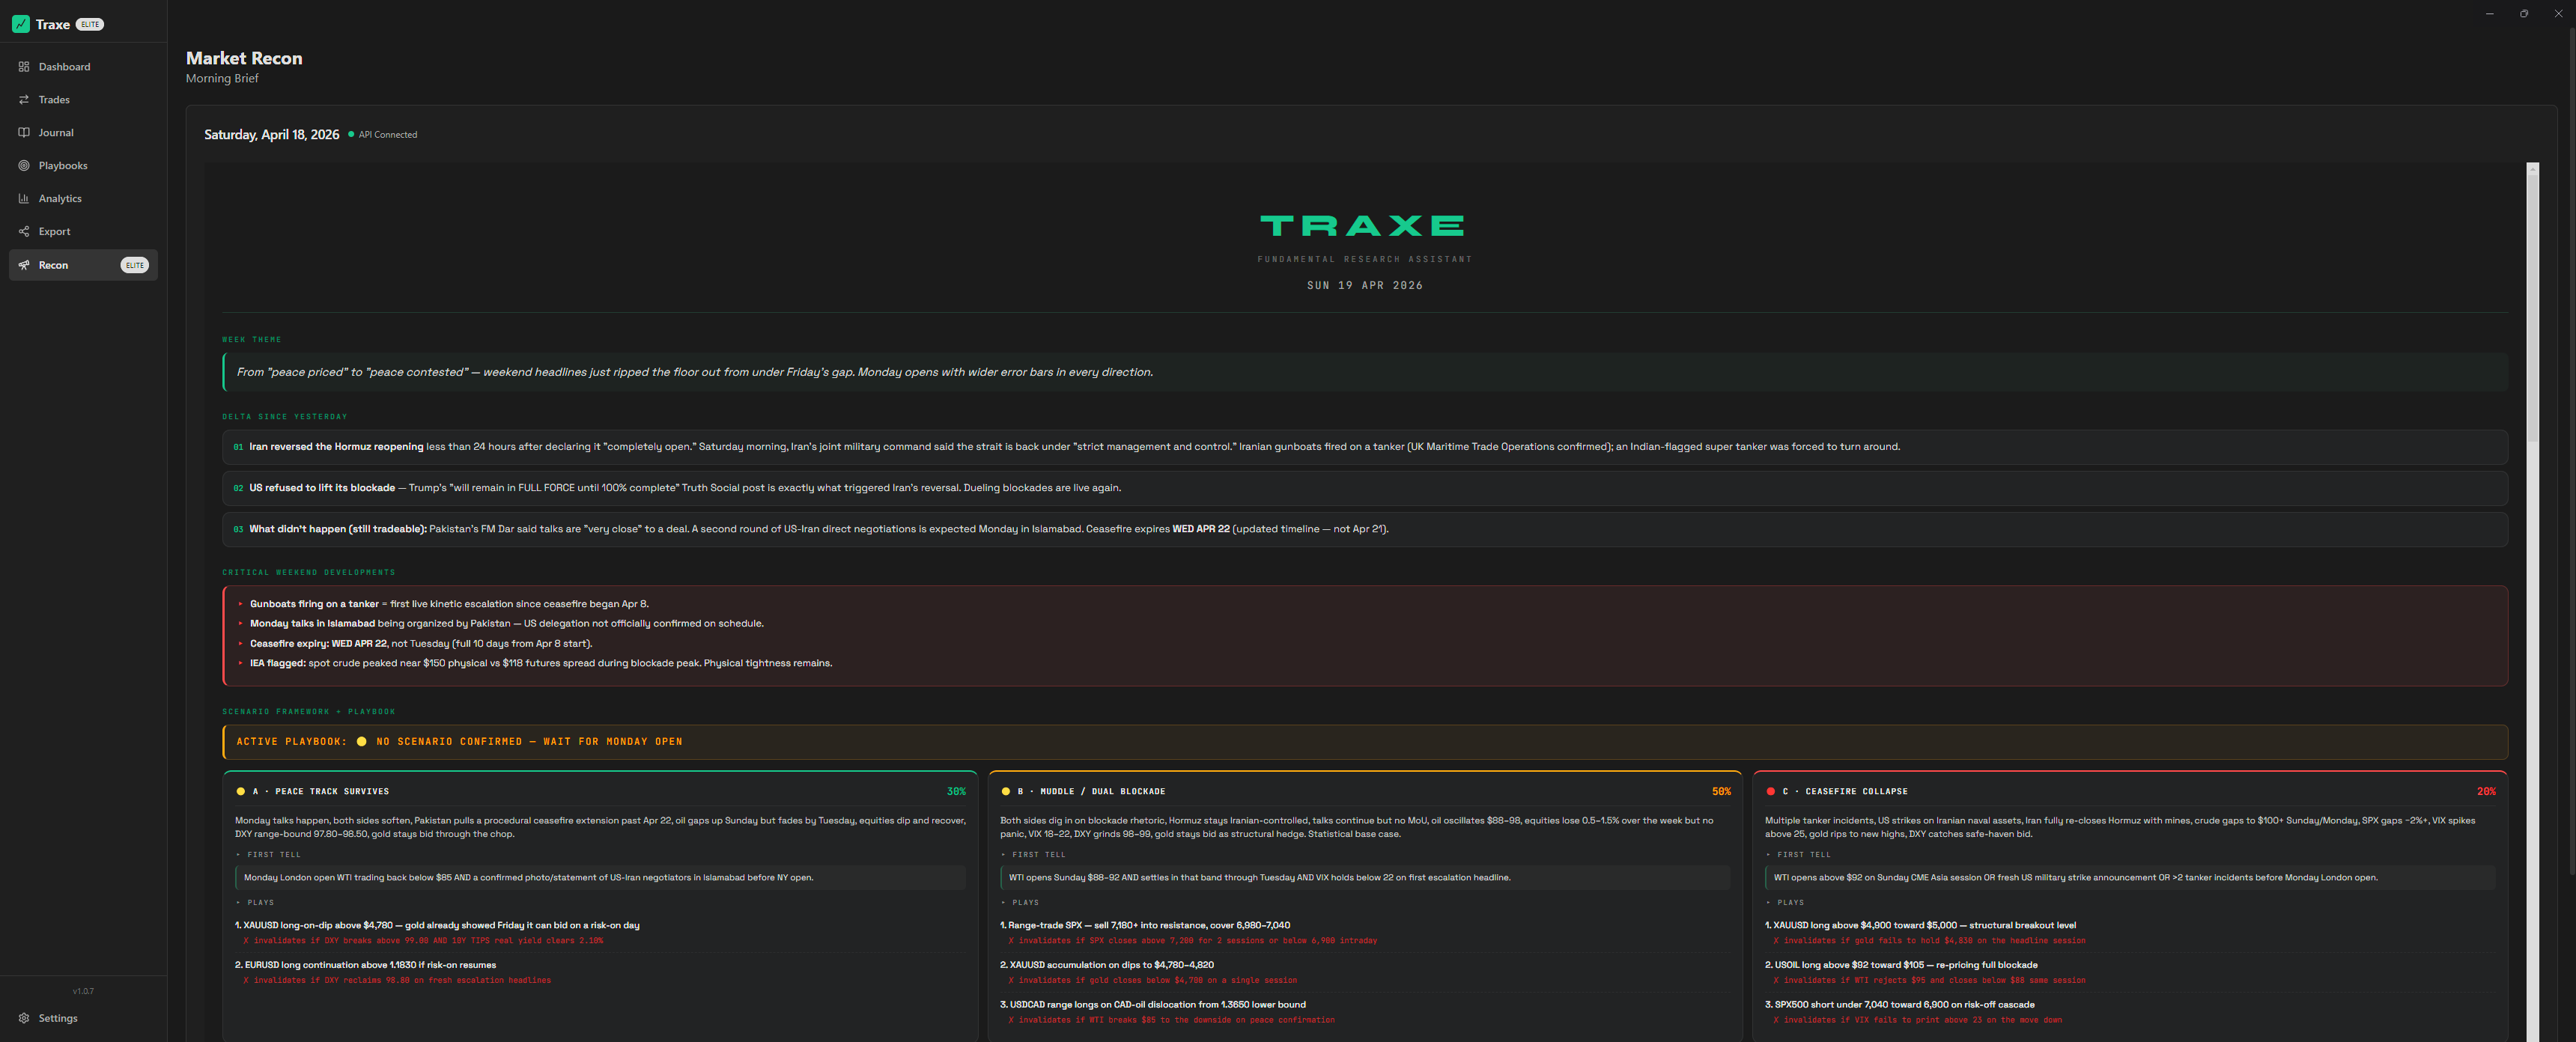
Task: Click the 30% probability on card A
Action: point(956,792)
